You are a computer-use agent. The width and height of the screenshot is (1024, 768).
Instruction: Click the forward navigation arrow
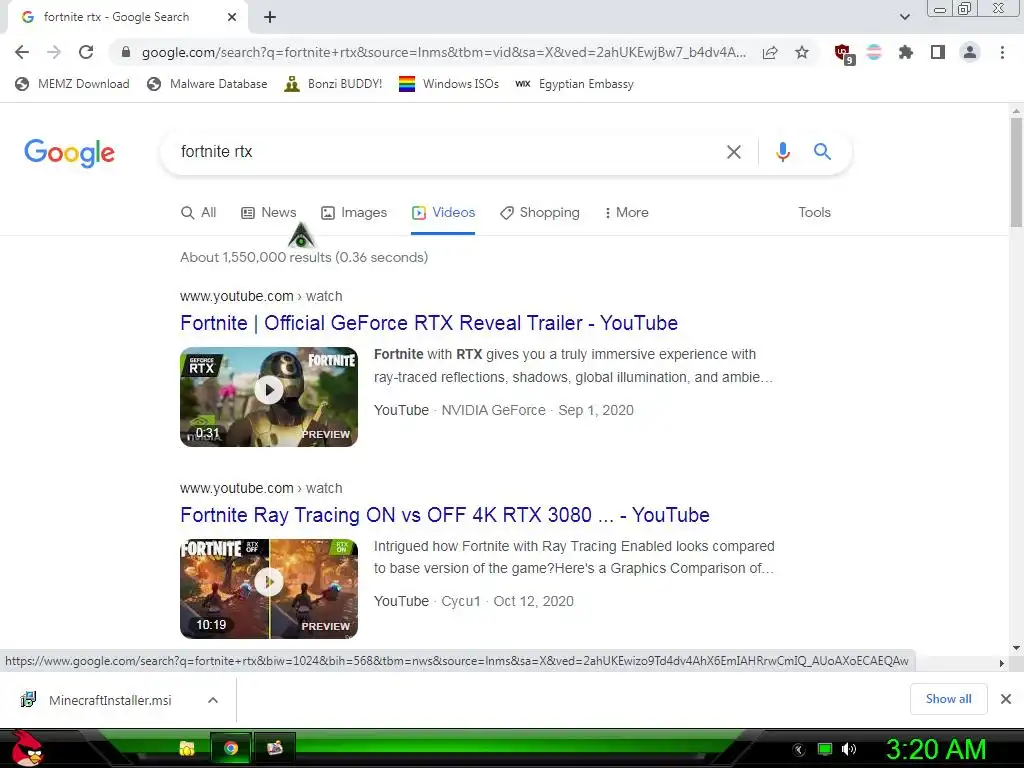[x=54, y=52]
